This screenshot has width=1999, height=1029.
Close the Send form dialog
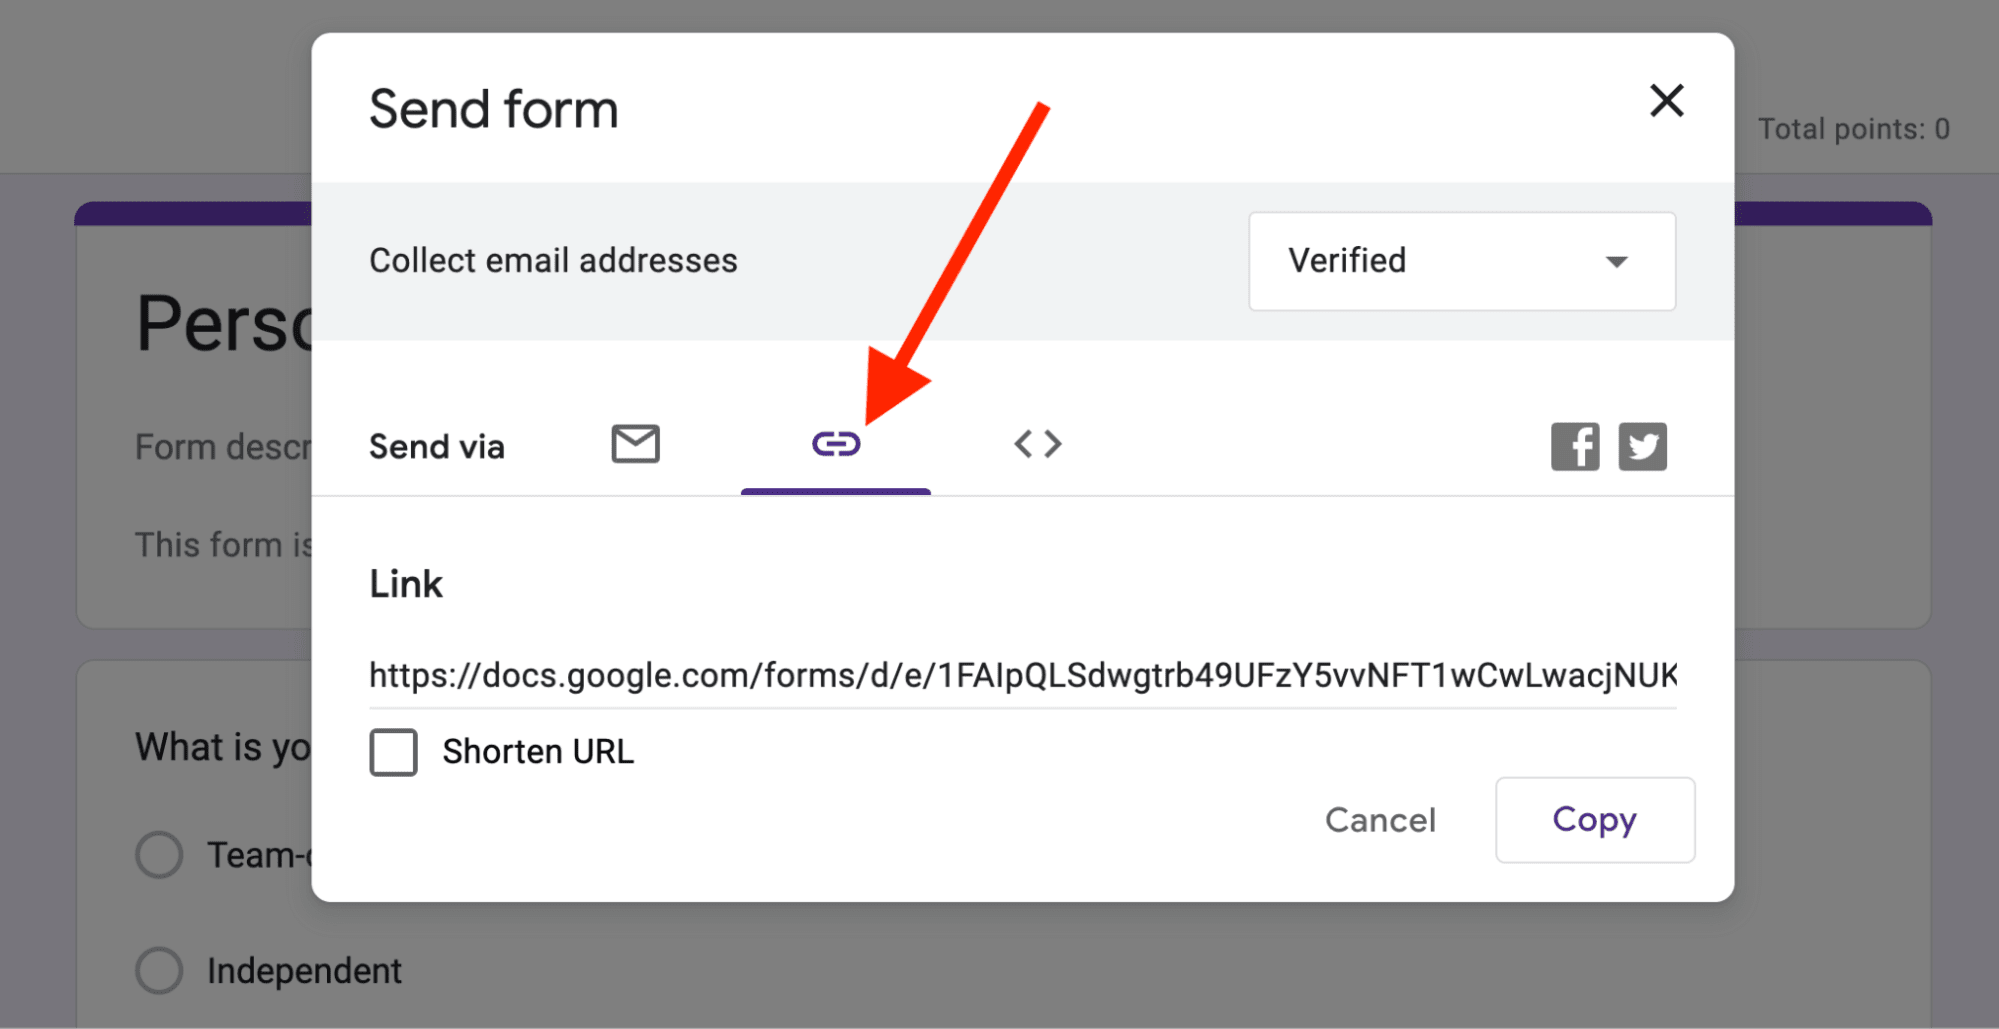tap(1667, 101)
